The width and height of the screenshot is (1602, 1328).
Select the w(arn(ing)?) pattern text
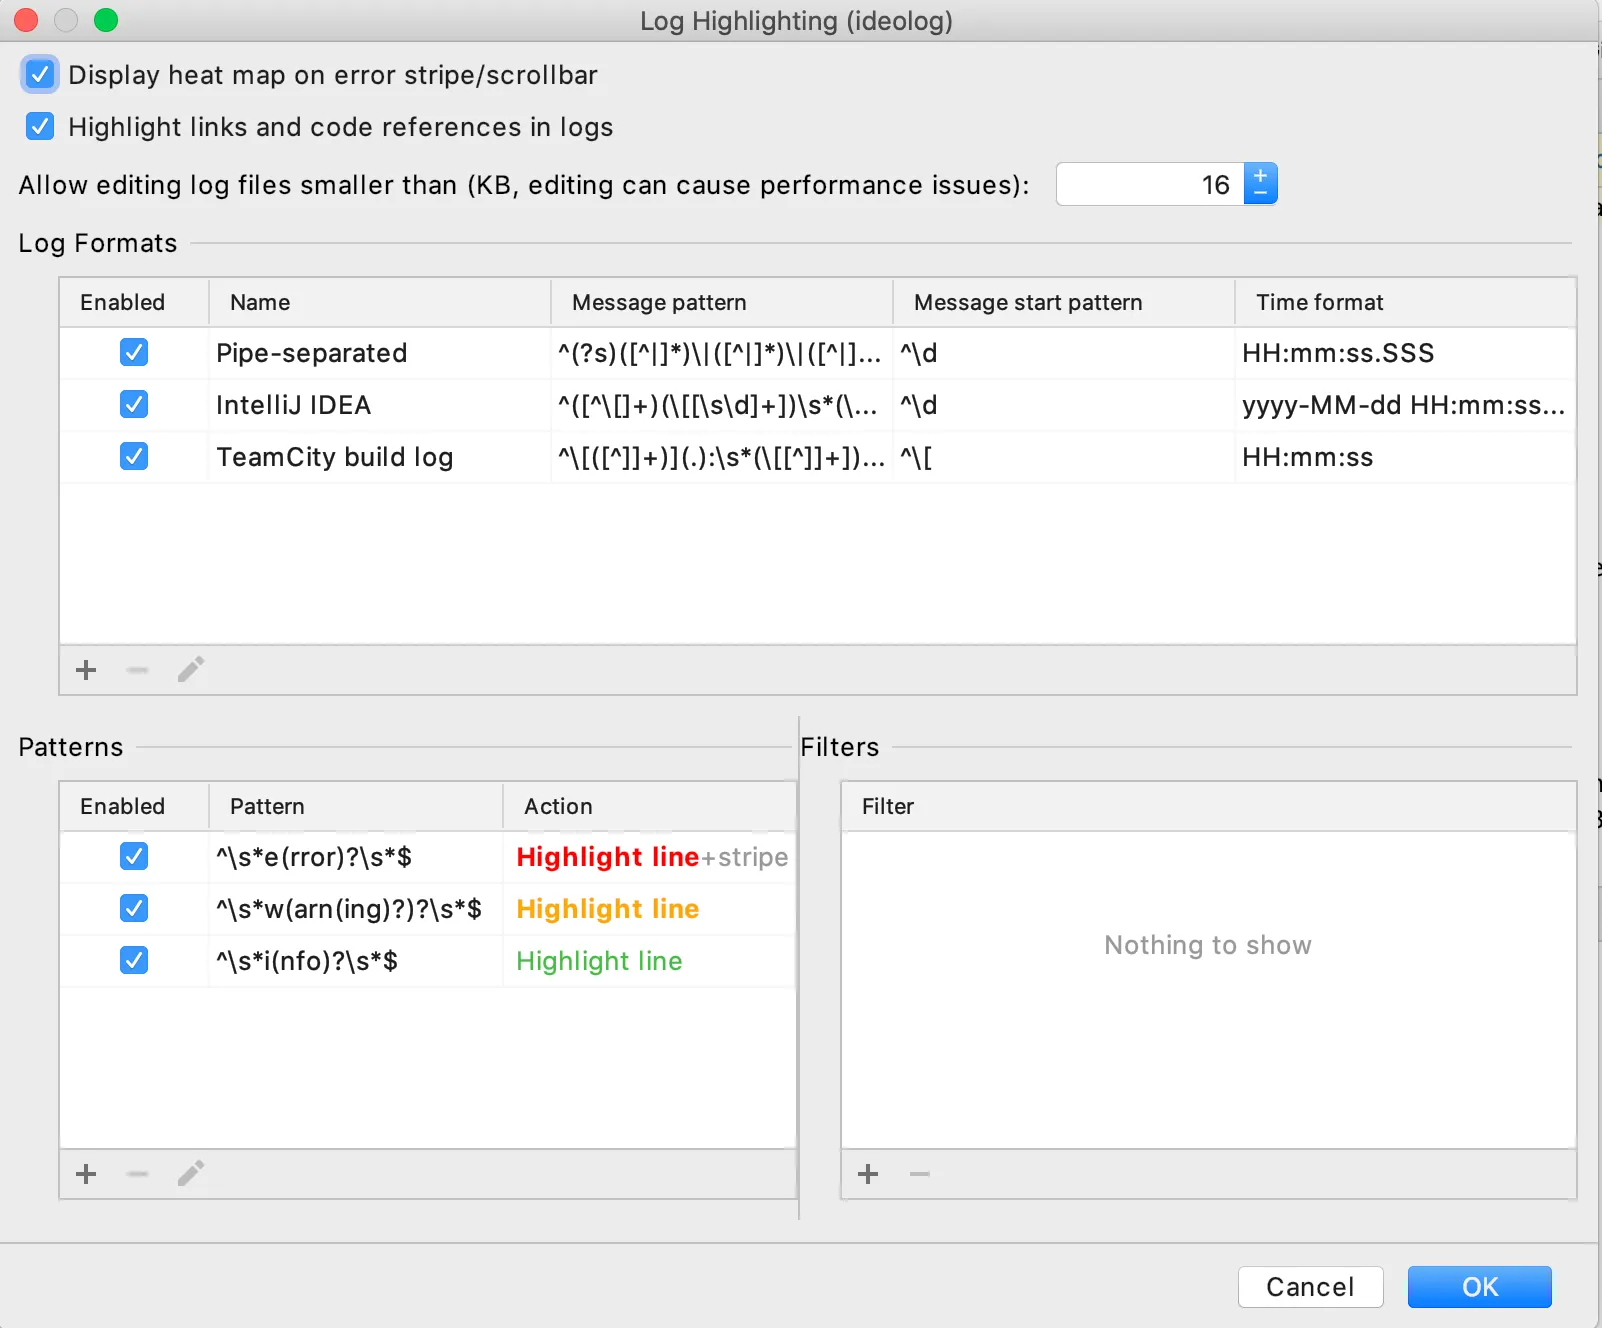[349, 909]
